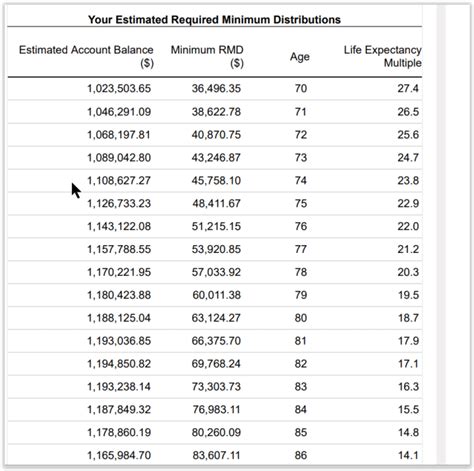Select the 36,496.35 minimum RMD cell
474x471 pixels.
(216, 89)
